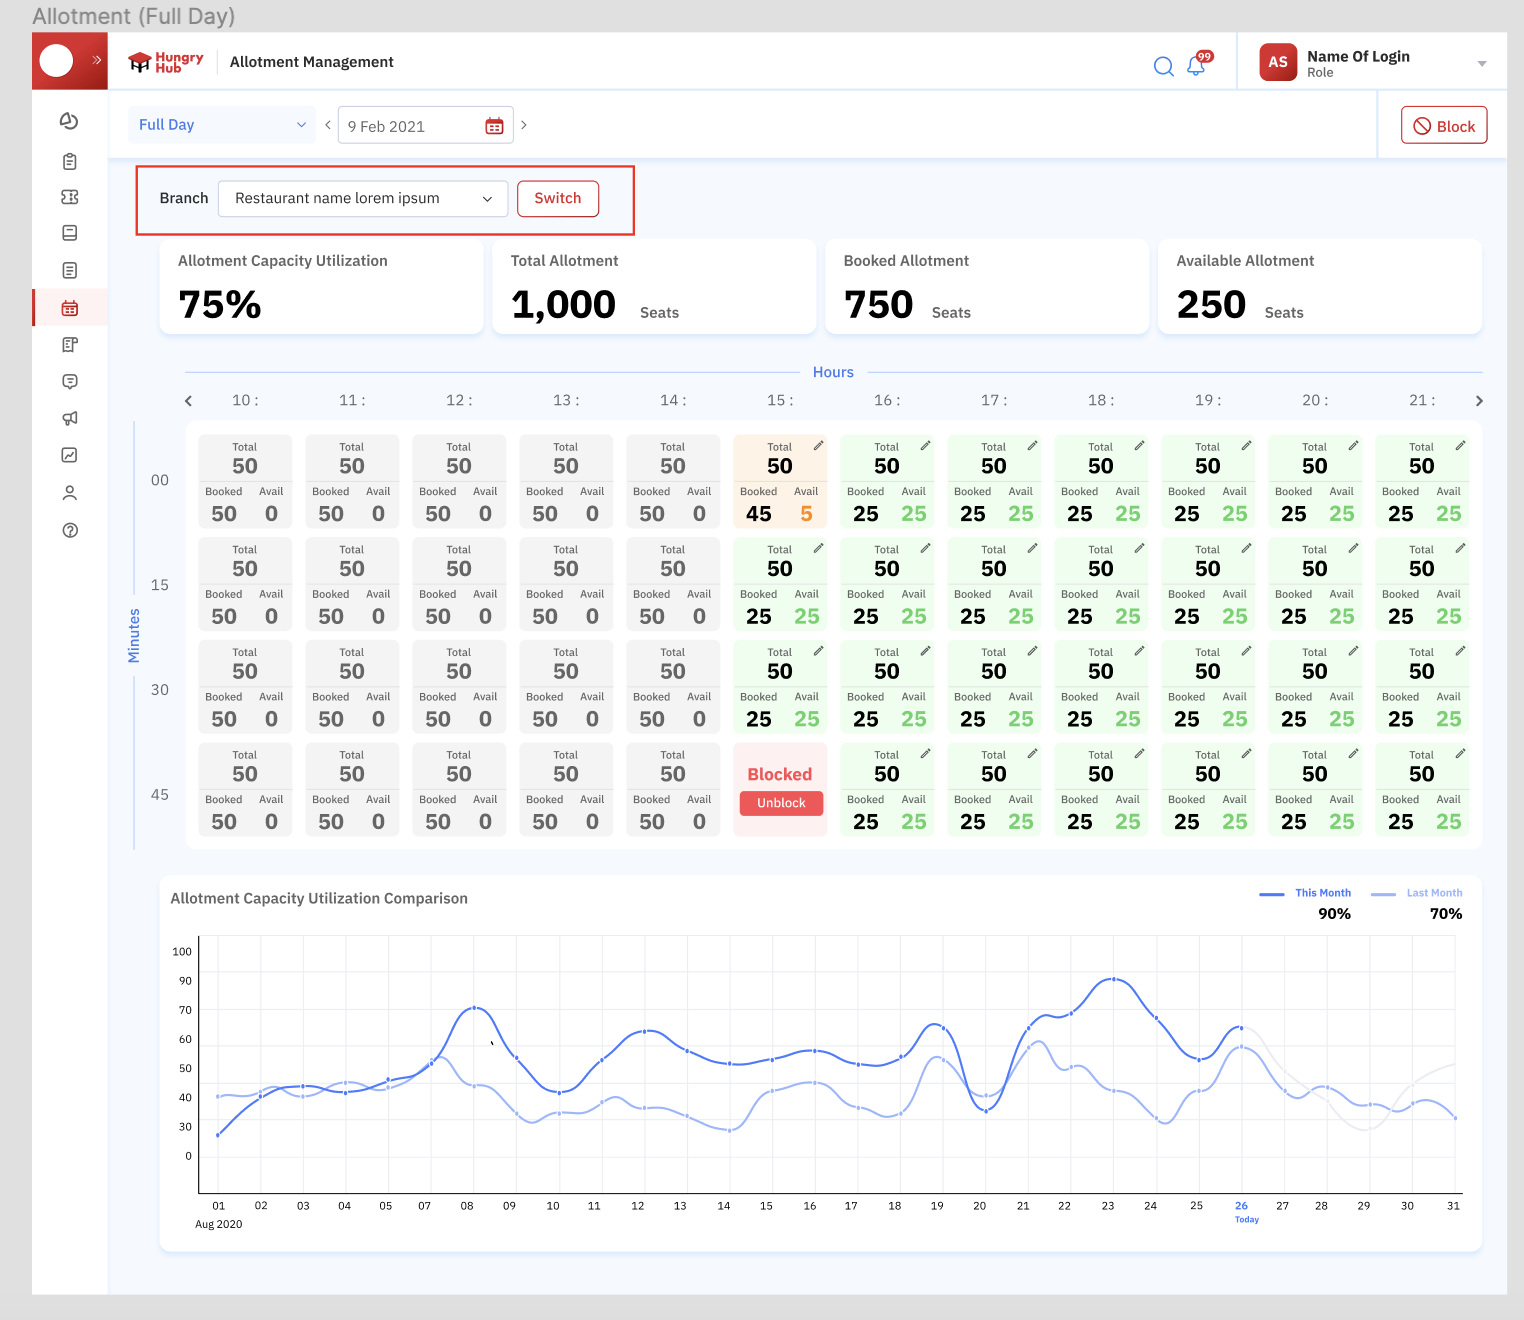The width and height of the screenshot is (1524, 1320).
Task: Go to next date using right arrow
Action: click(x=524, y=125)
